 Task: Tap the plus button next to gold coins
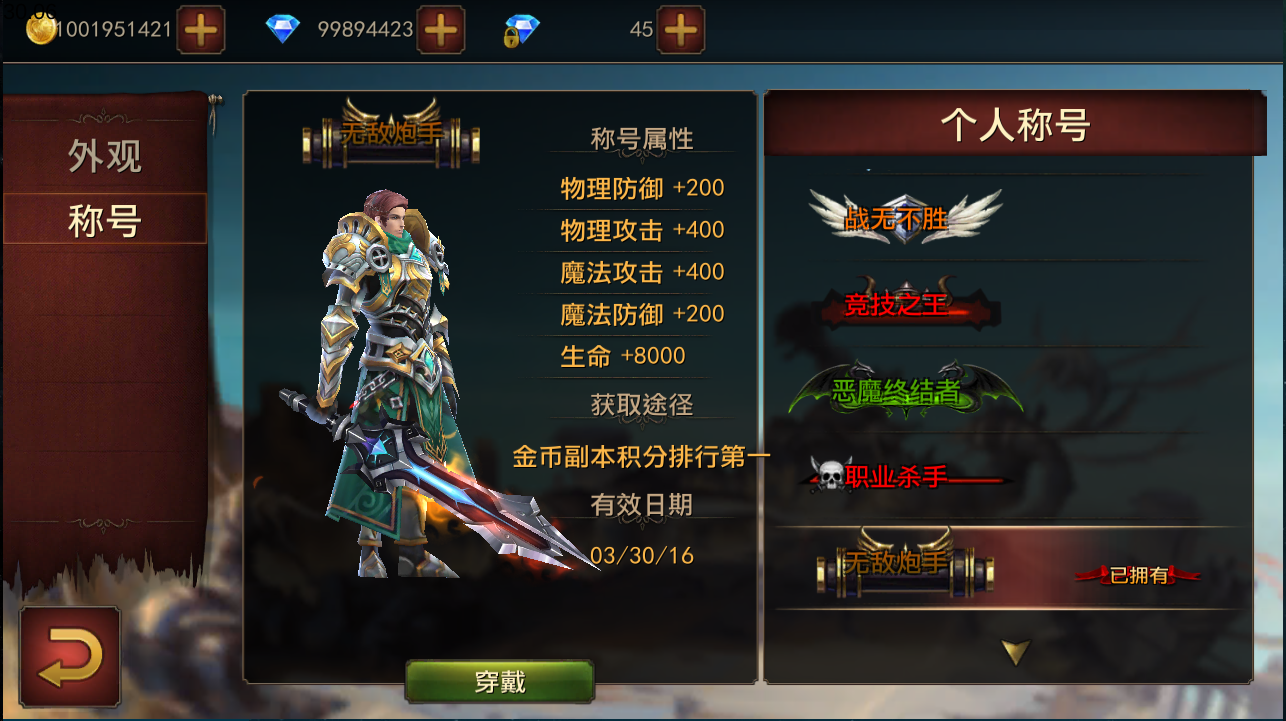pos(201,30)
